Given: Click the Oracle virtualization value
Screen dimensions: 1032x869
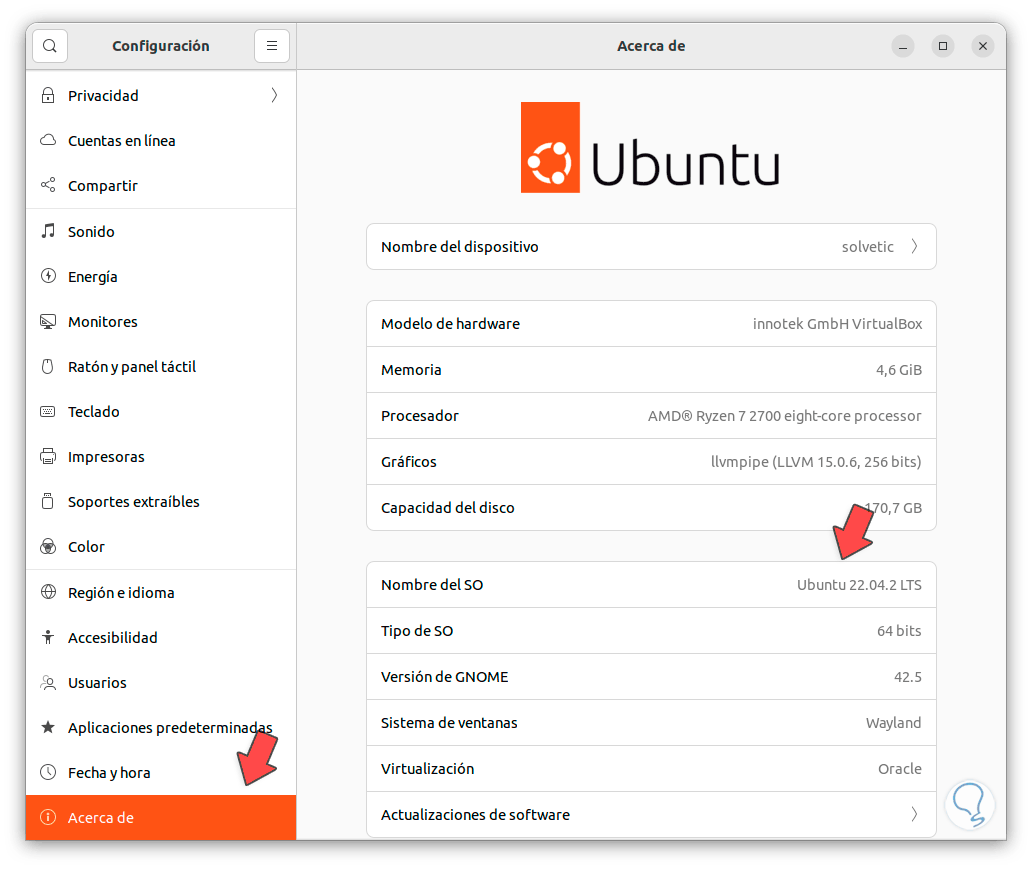Looking at the screenshot, I should click(x=900, y=769).
